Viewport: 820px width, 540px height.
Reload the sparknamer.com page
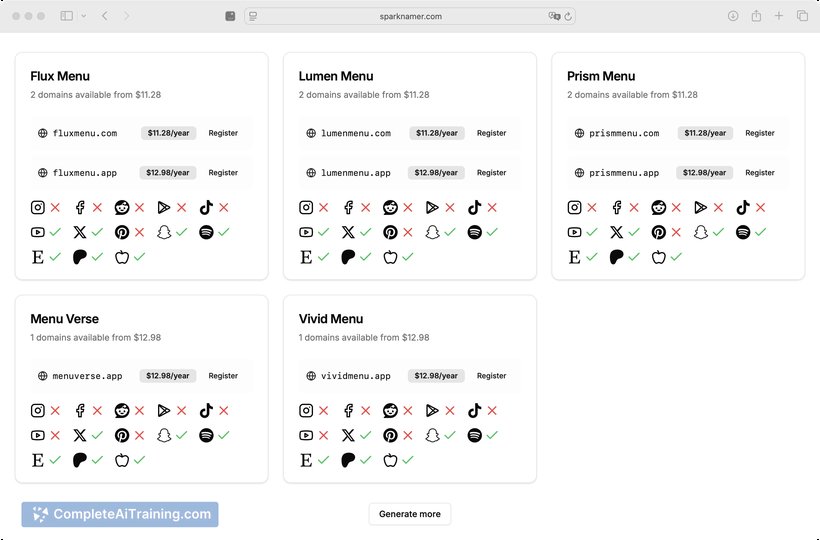coord(568,16)
